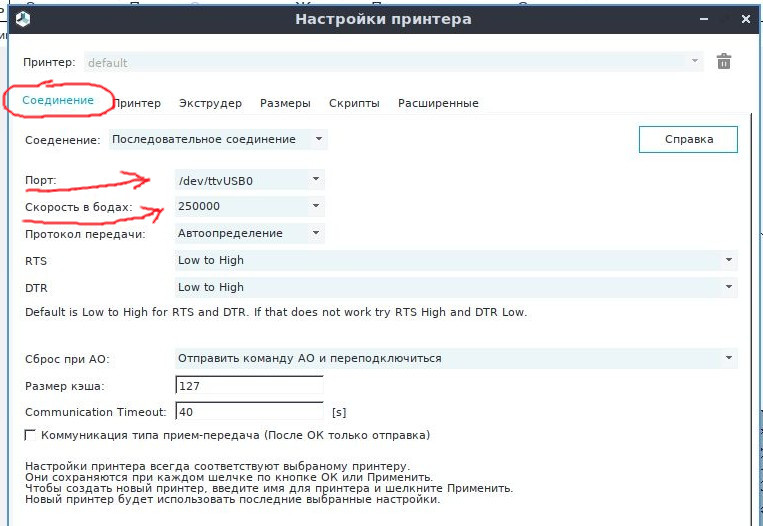Open the Принтер tab
The height and width of the screenshot is (526, 763).
137,103
